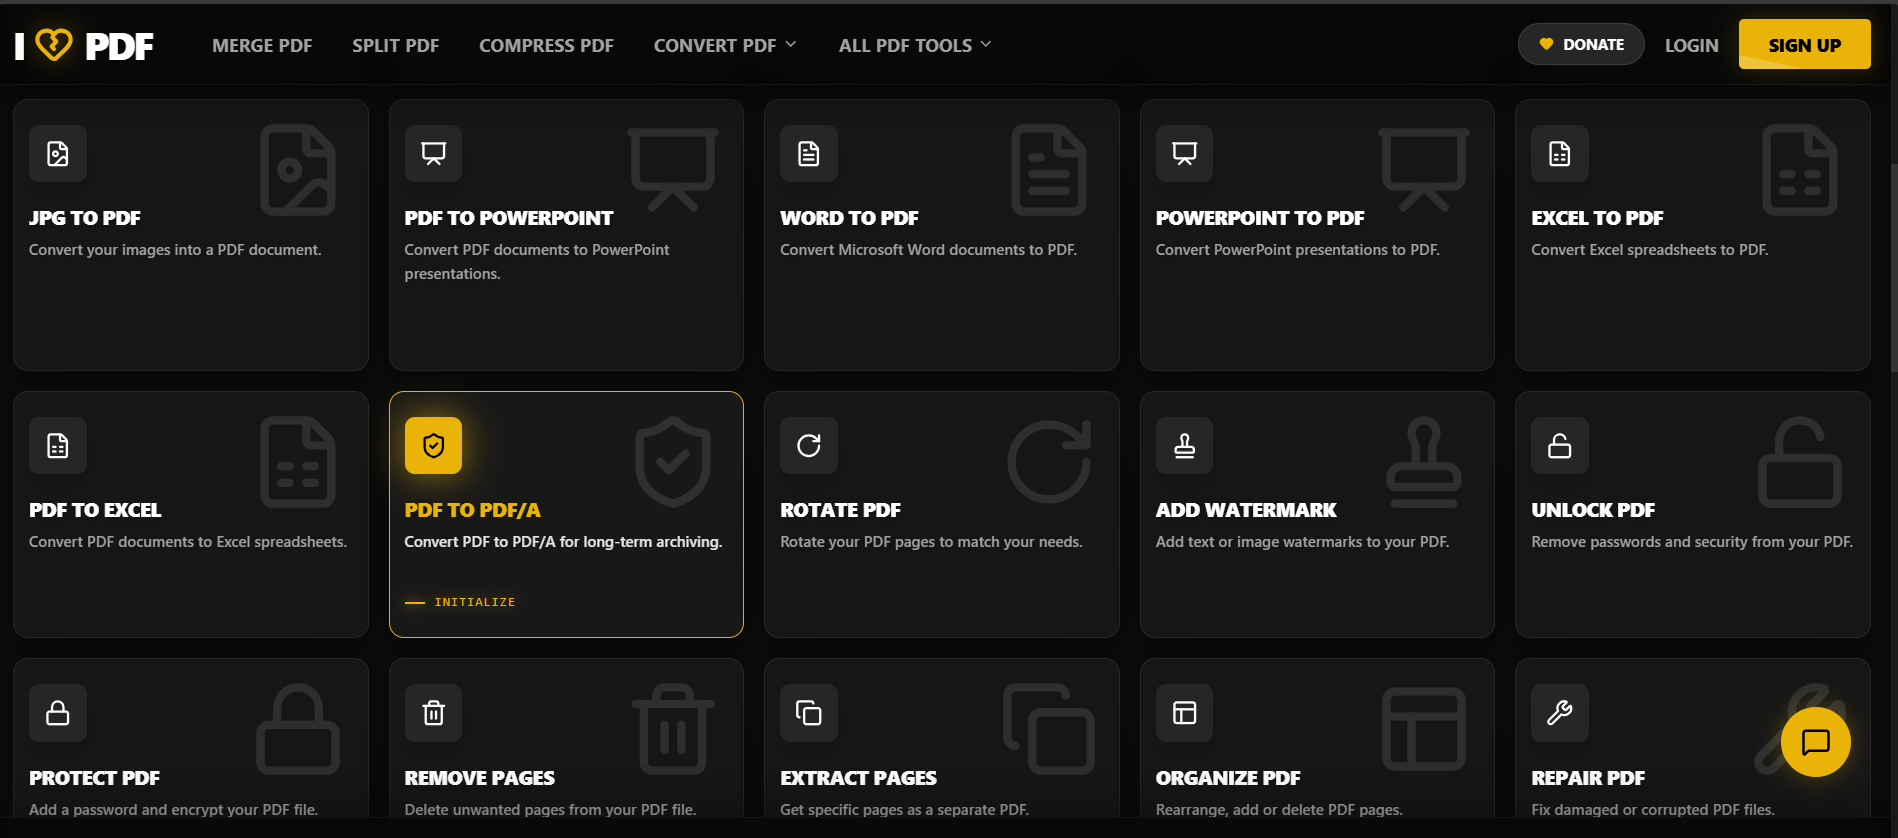Expand the All PDF Tools dropdown
The height and width of the screenshot is (838, 1898).
point(915,45)
